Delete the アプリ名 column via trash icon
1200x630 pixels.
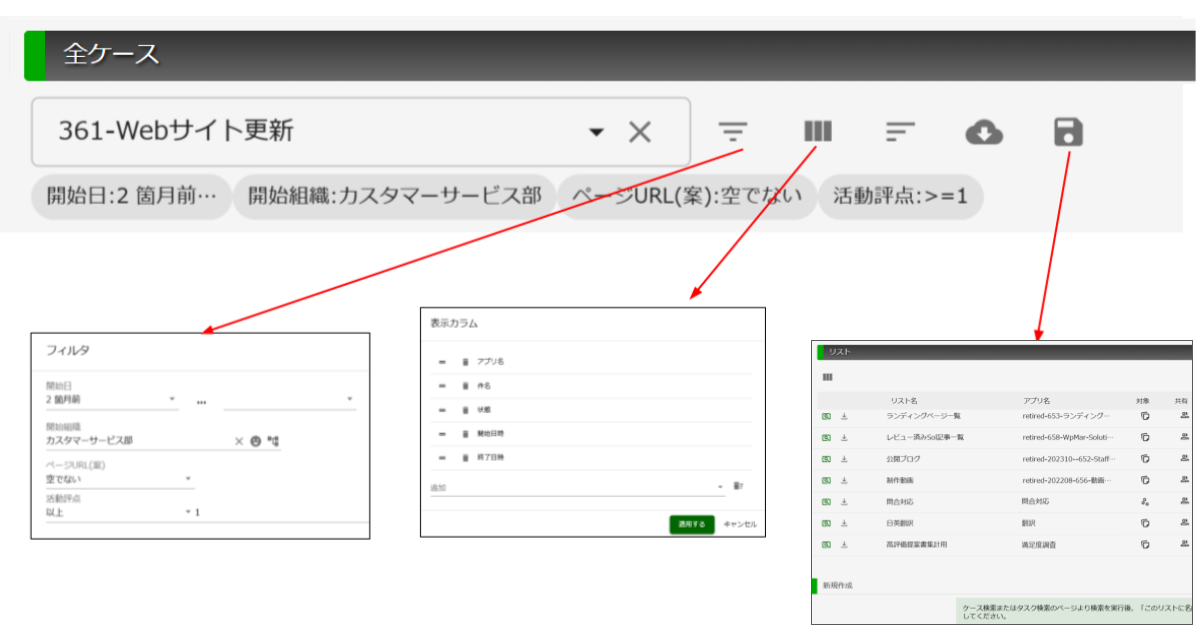tap(465, 361)
